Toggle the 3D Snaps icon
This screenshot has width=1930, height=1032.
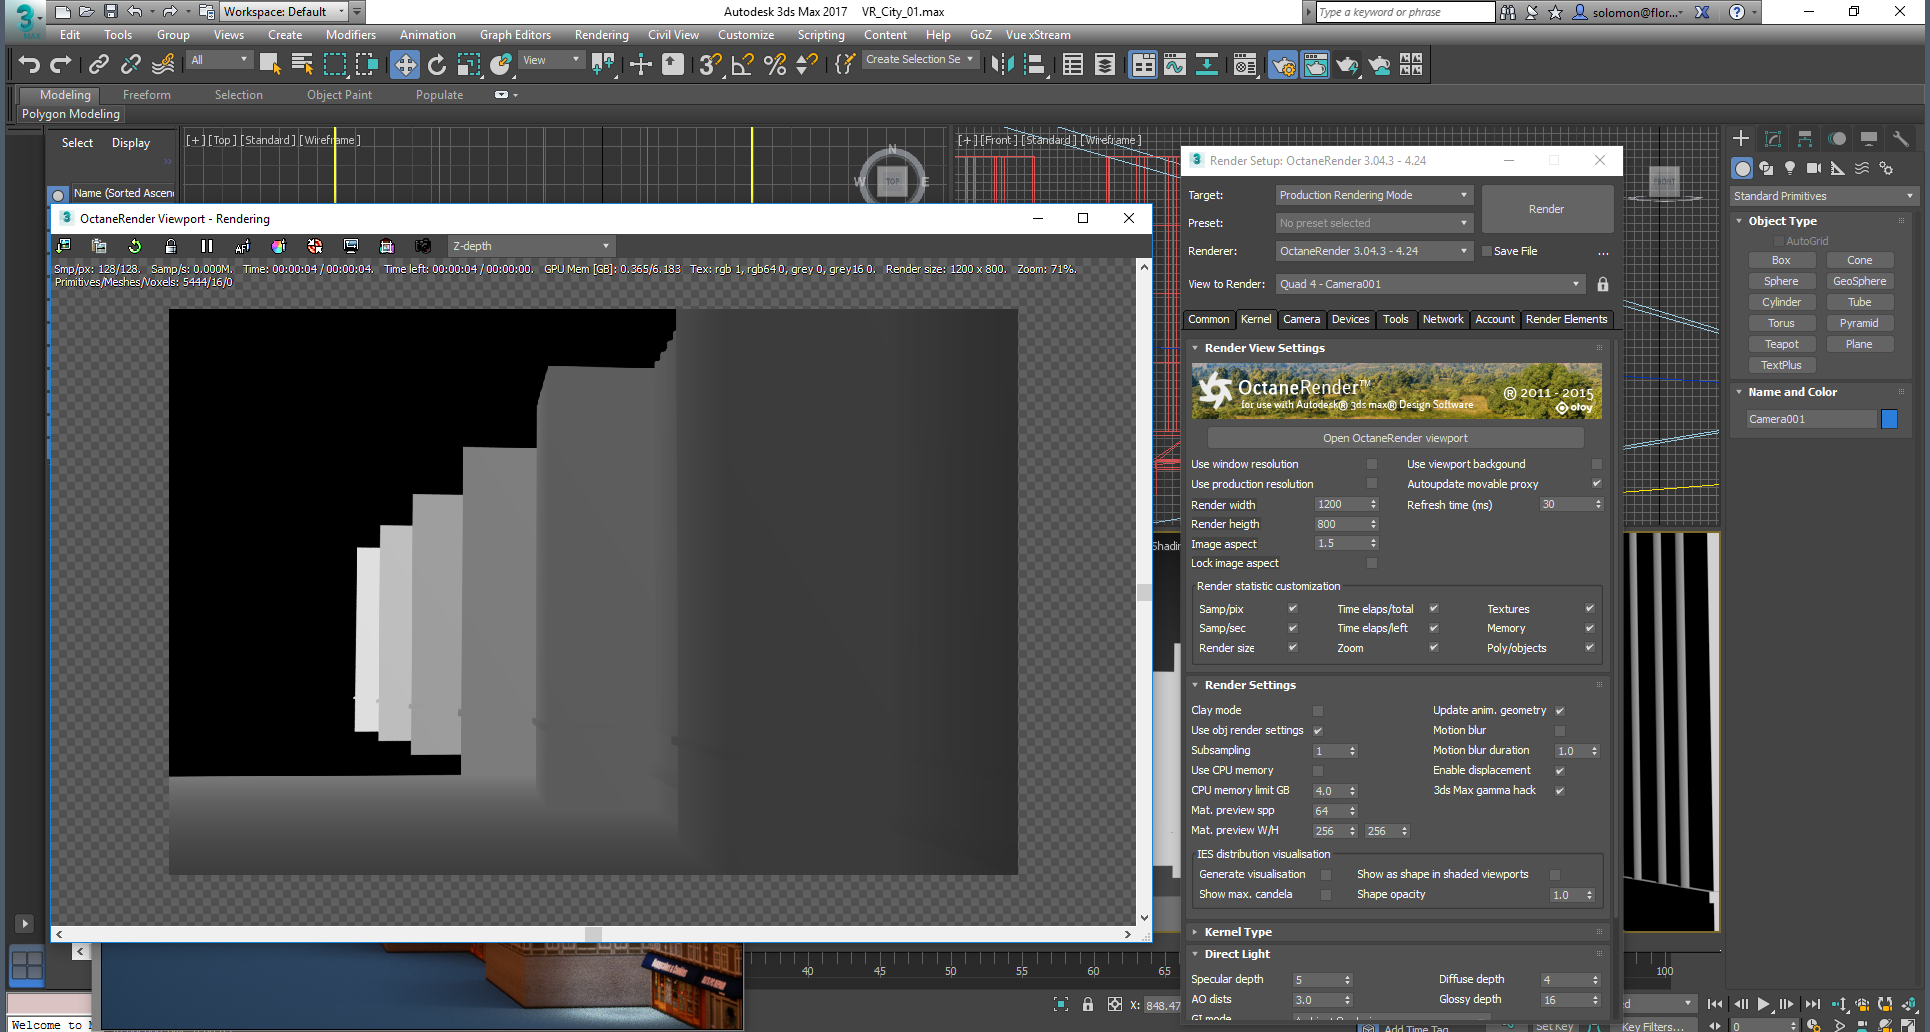(x=710, y=65)
